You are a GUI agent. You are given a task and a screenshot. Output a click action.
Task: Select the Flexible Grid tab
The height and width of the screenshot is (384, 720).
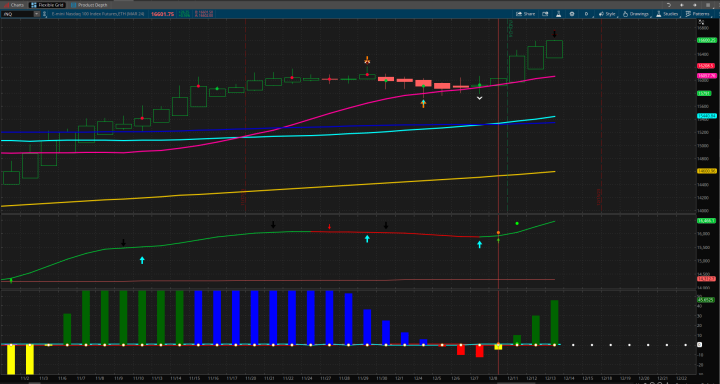47,5
